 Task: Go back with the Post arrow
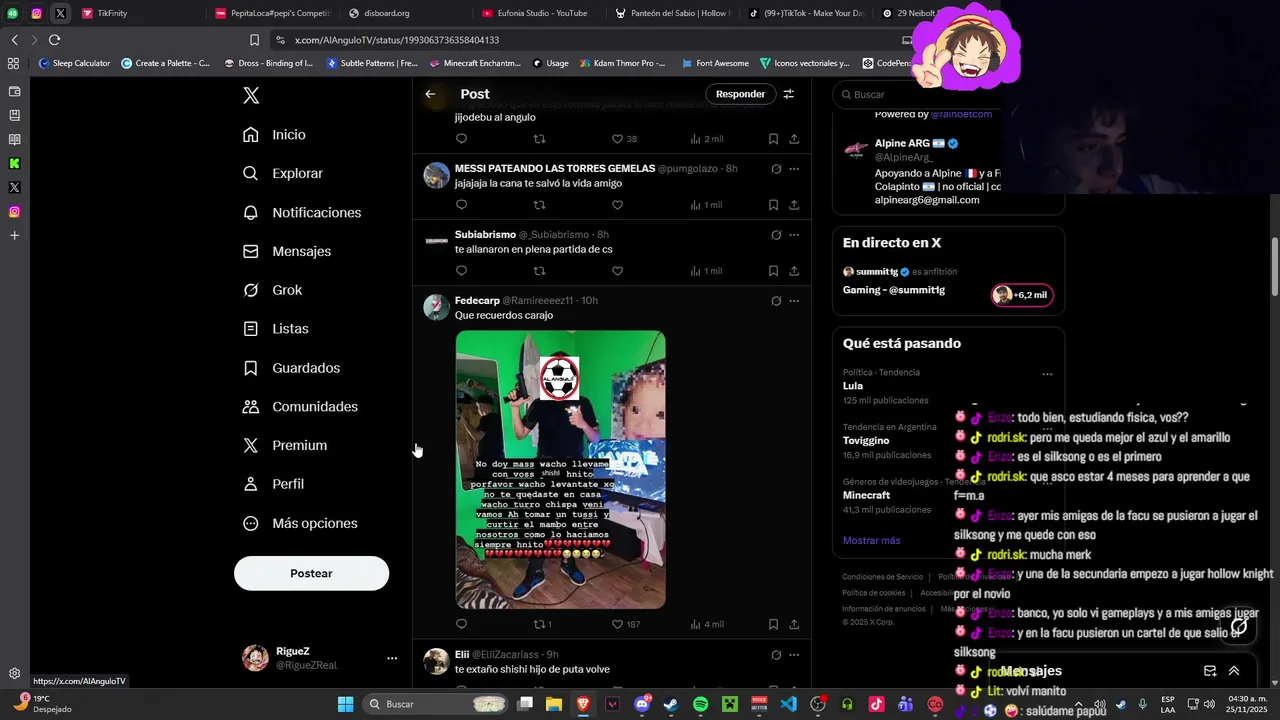pyautogui.click(x=430, y=94)
